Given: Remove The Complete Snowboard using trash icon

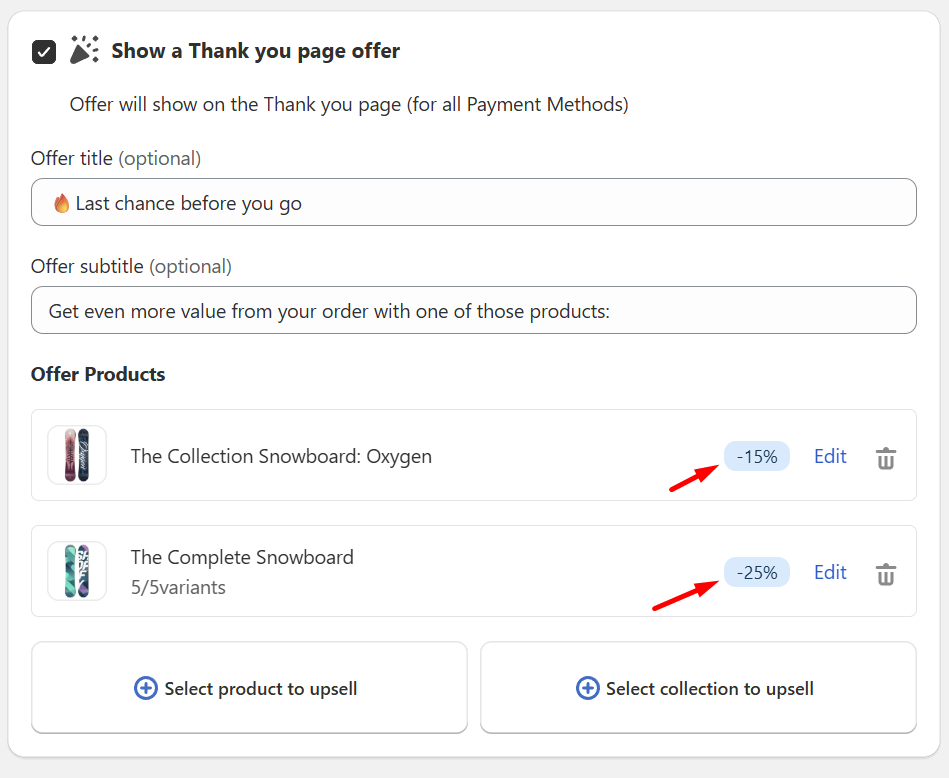Looking at the screenshot, I should pyautogui.click(x=886, y=574).
